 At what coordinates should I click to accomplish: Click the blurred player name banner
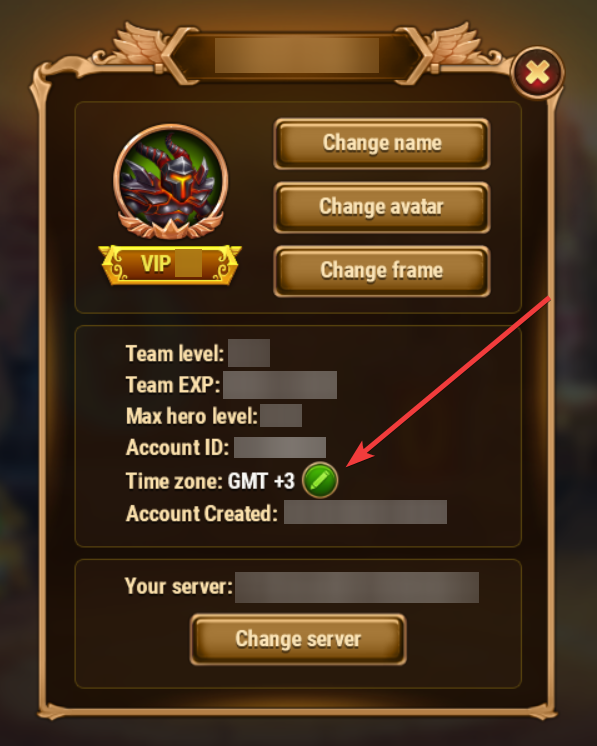(x=297, y=56)
